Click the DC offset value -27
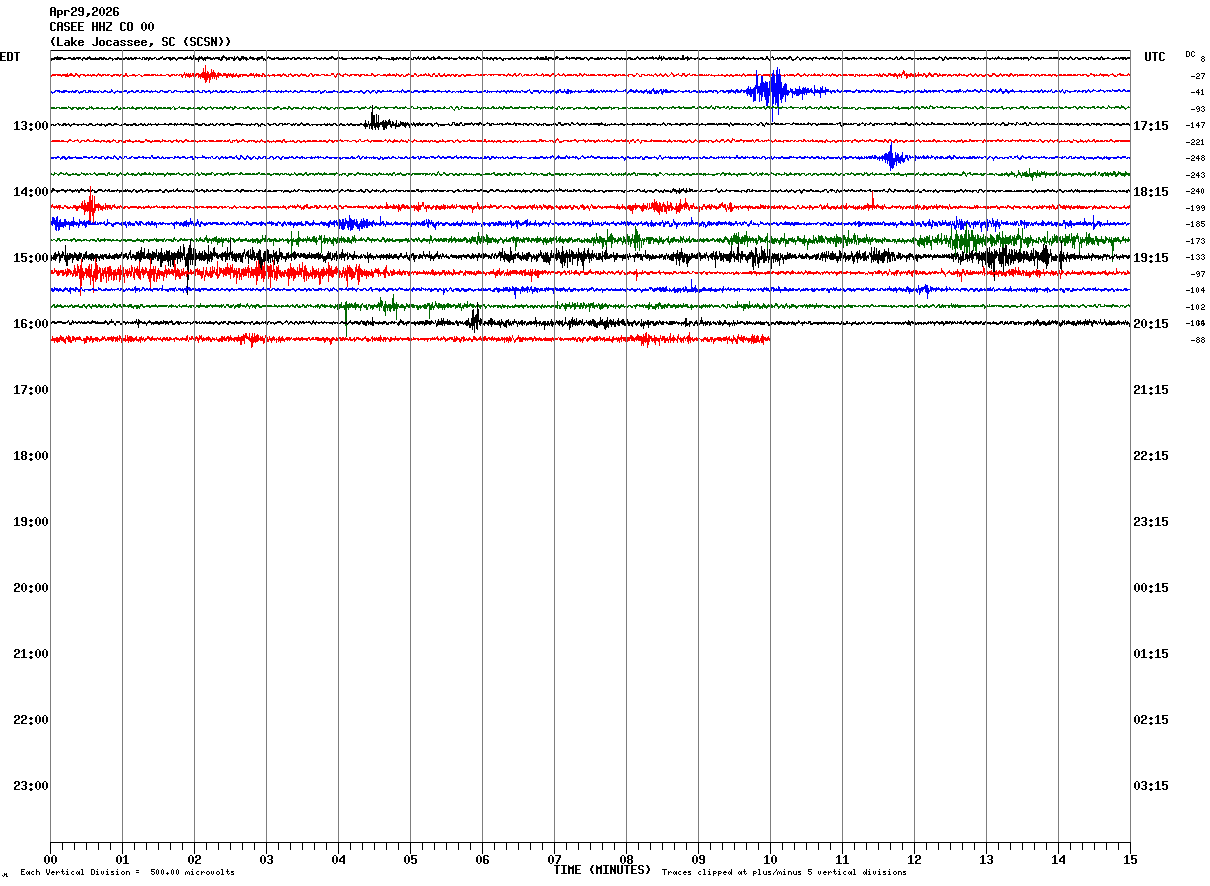The height and width of the screenshot is (886, 1210). click(x=1197, y=76)
